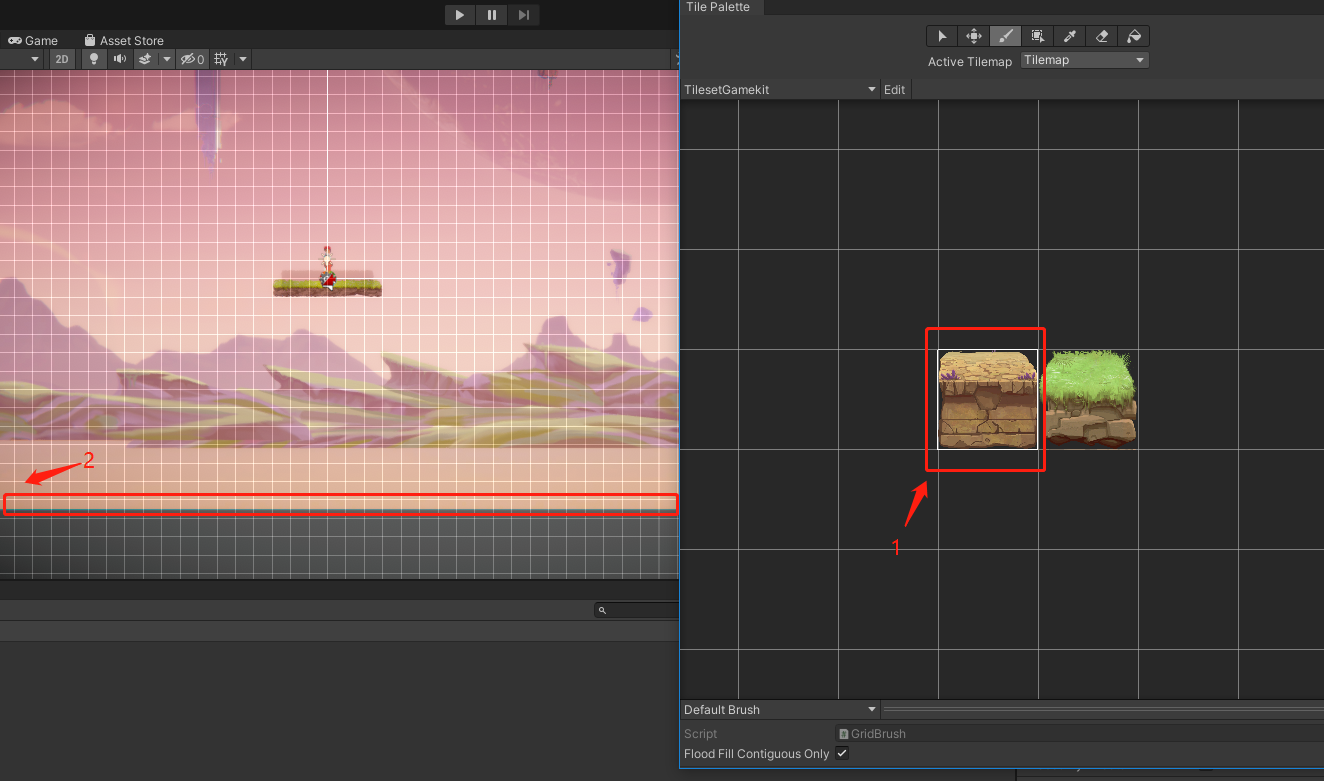Open the TilesetGamekit palette dropdown

780,89
